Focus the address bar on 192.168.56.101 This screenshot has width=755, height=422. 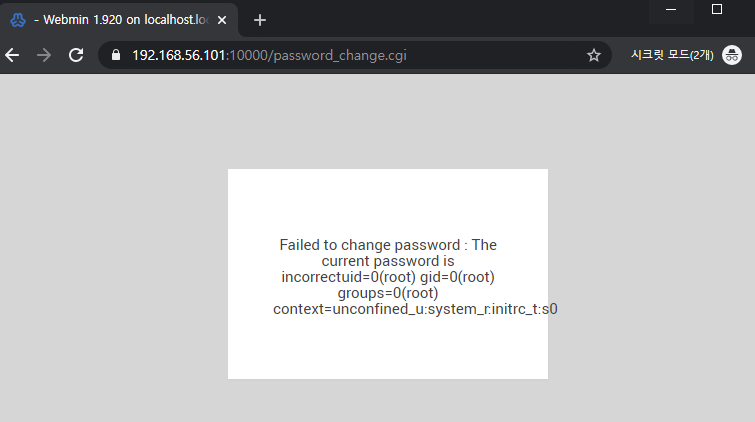coord(179,55)
